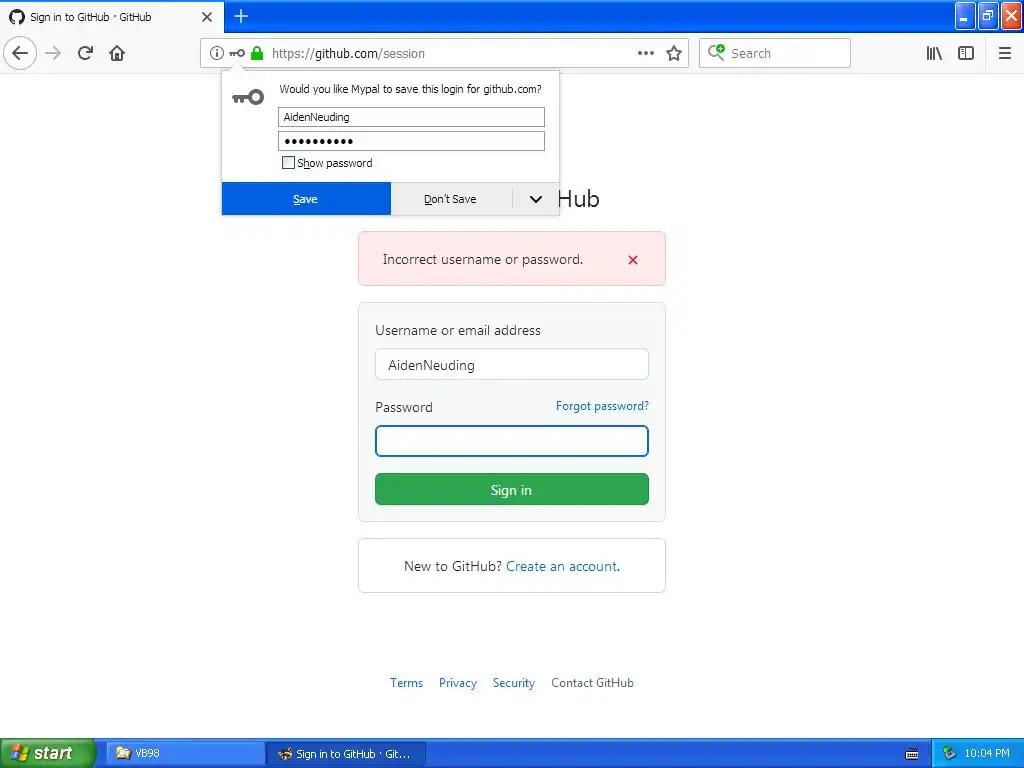Open the Windows start menu

click(x=47, y=753)
